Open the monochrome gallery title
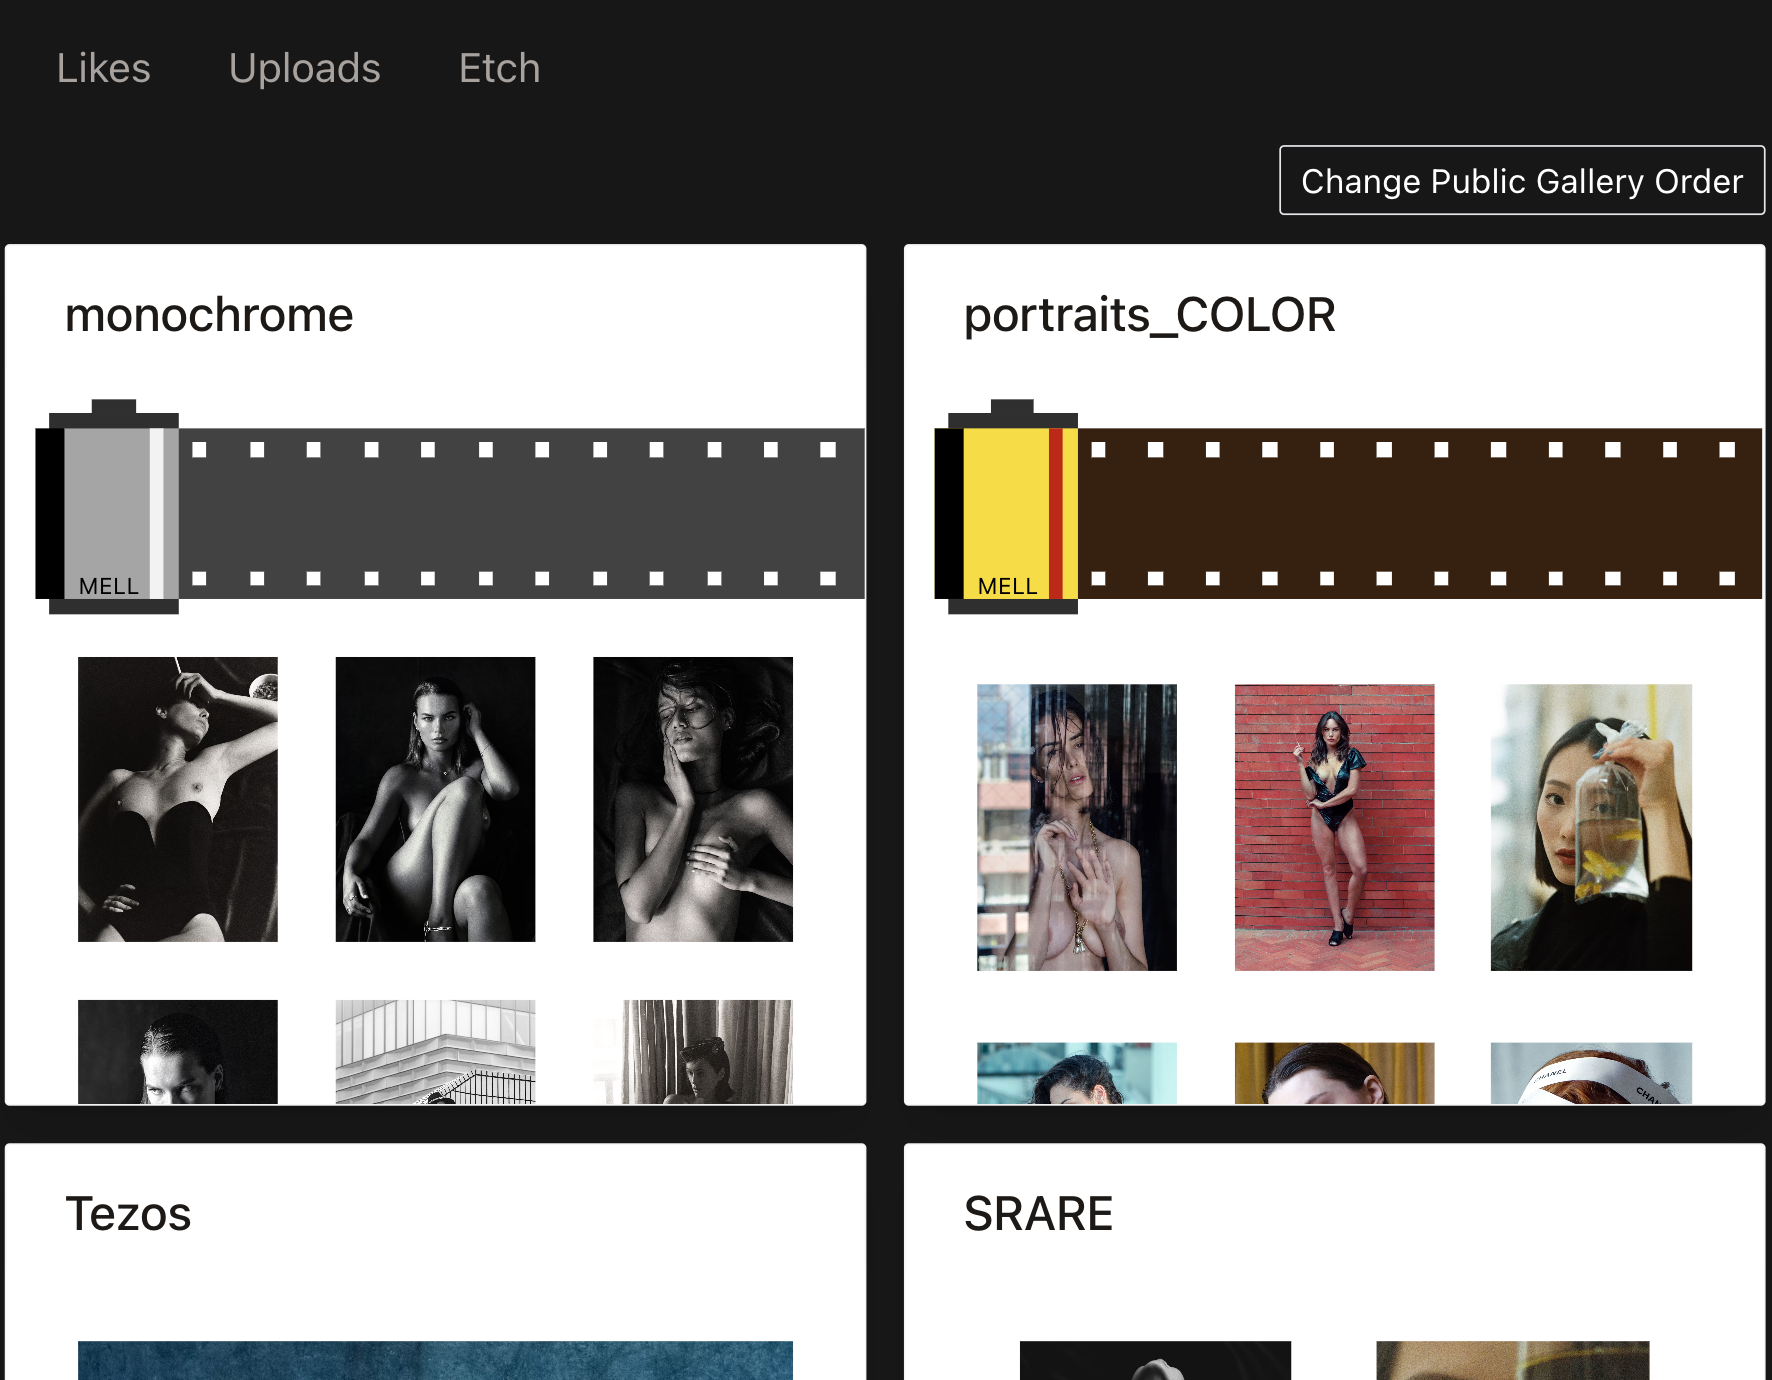The image size is (1772, 1380). click(x=209, y=315)
